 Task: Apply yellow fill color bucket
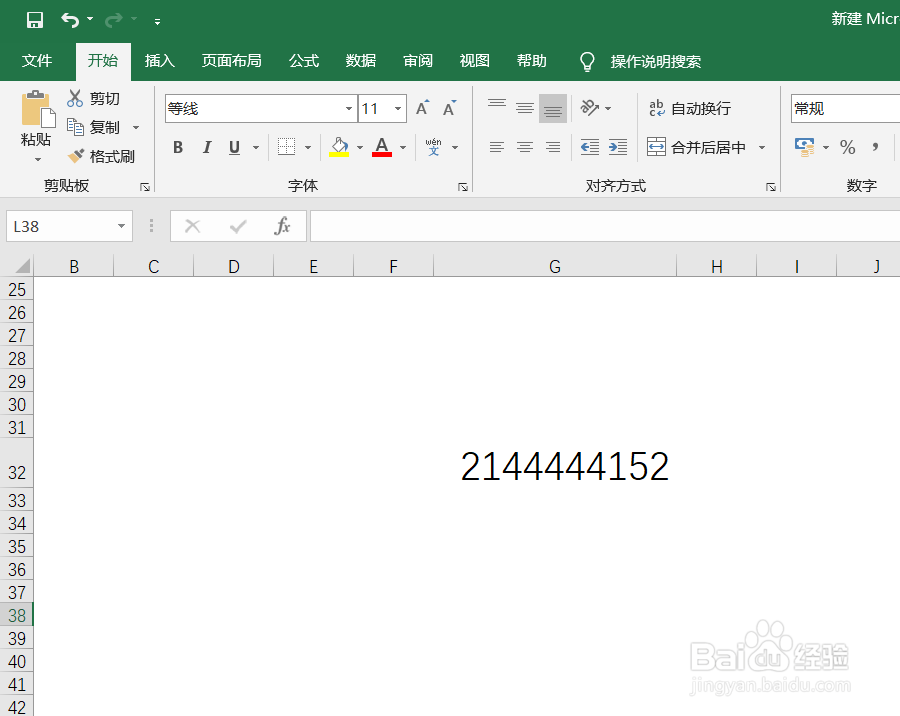point(339,147)
